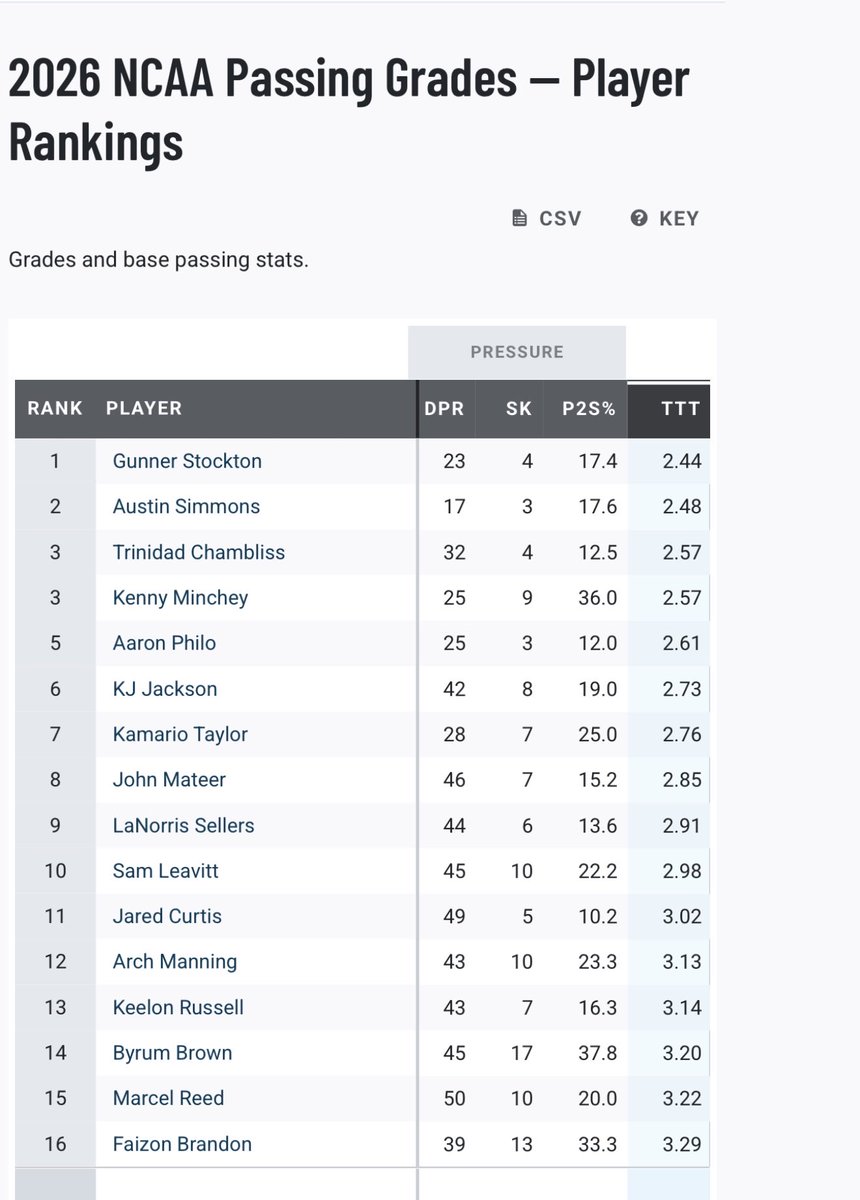
Task: Open Gunner Stockton player link
Action: click(187, 461)
